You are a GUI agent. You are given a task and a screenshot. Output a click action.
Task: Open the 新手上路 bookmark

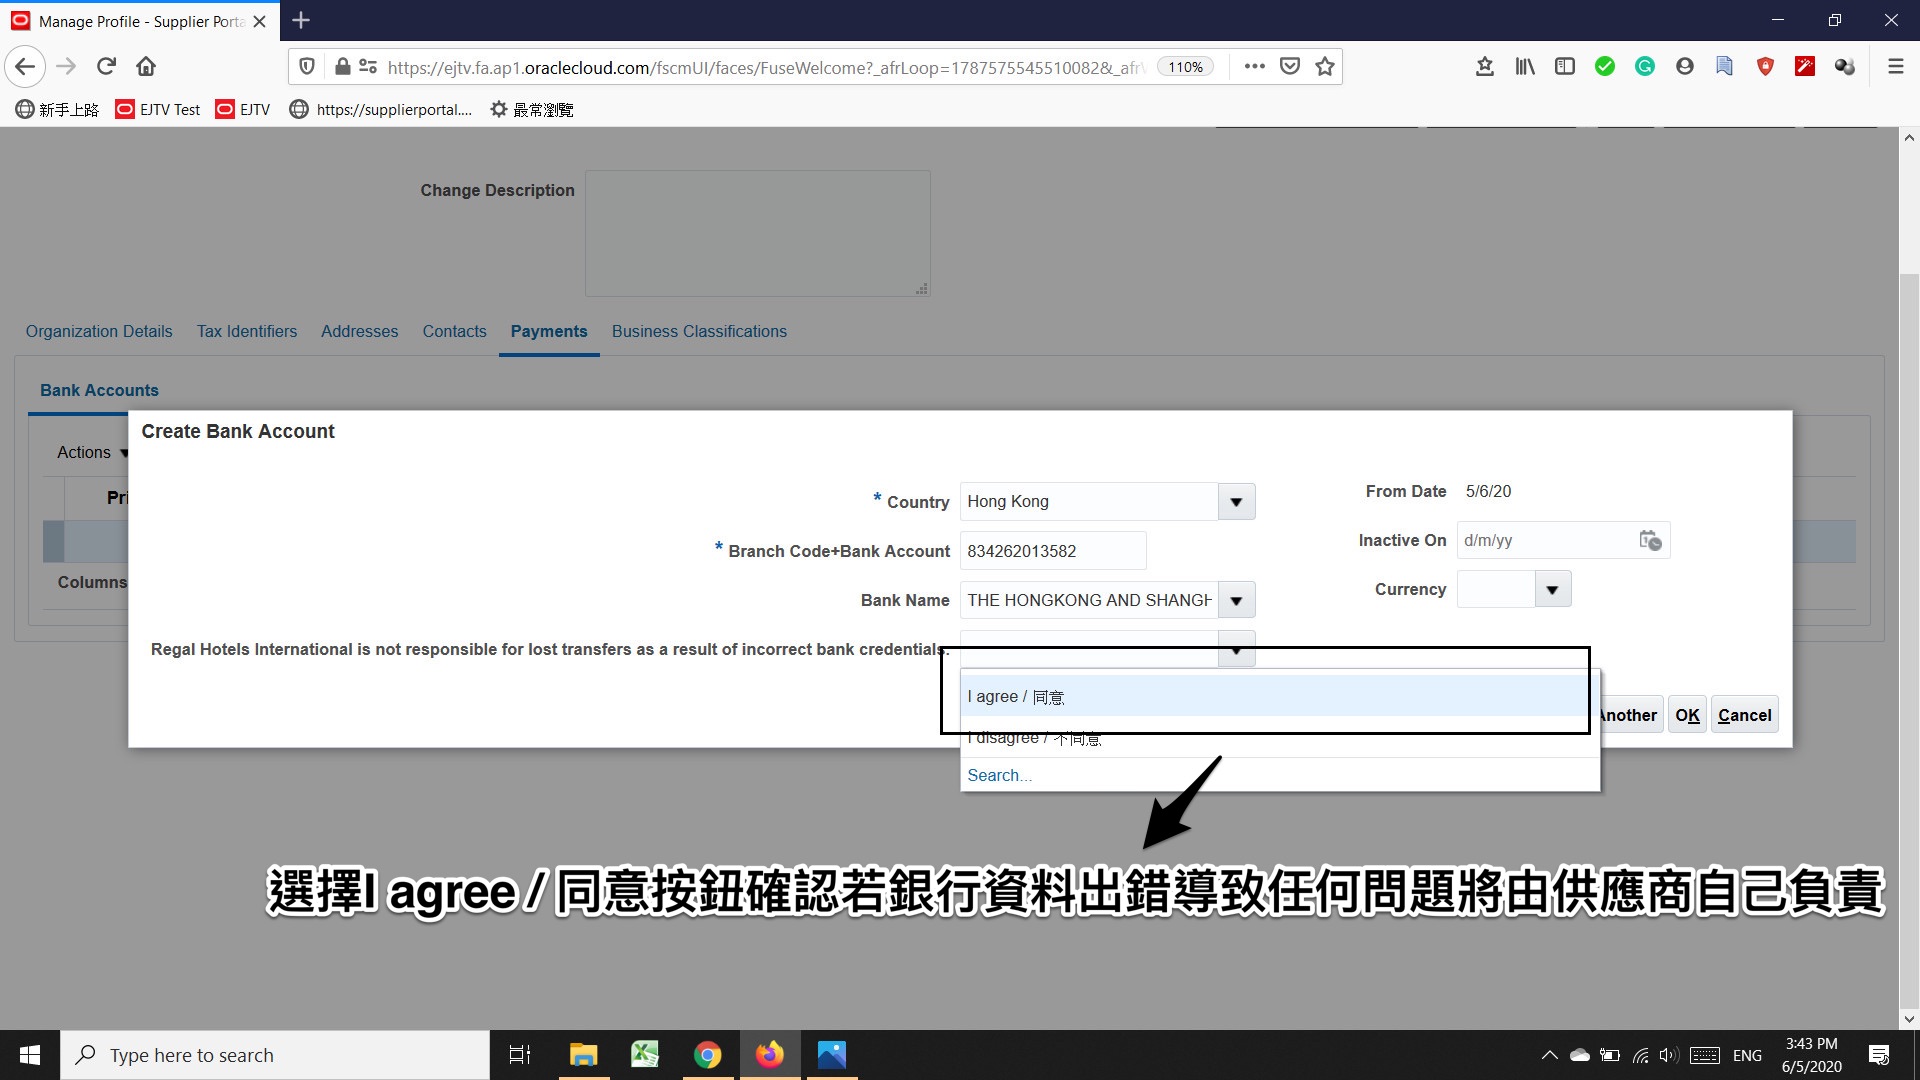[57, 110]
